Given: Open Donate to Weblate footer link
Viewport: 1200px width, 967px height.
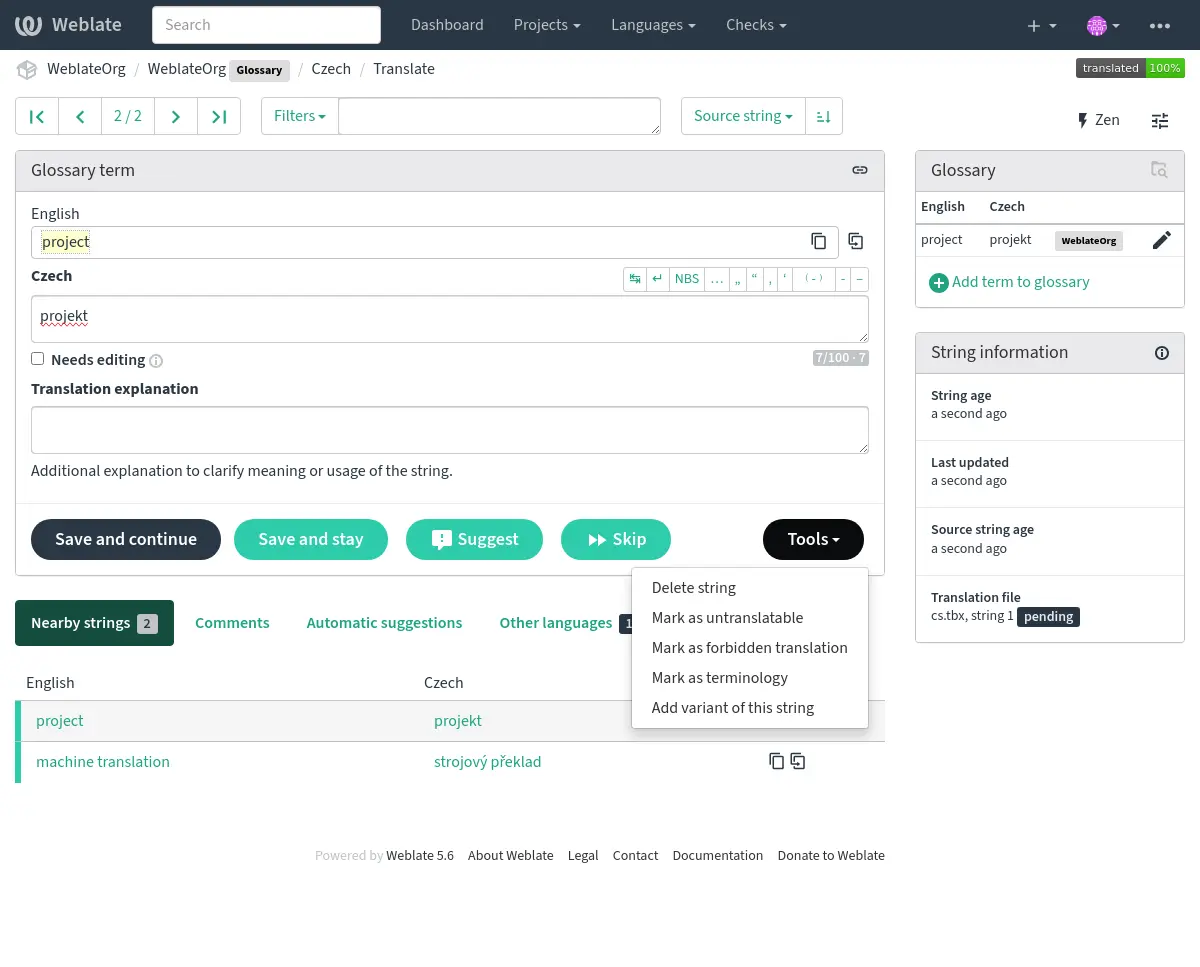Looking at the screenshot, I should point(831,856).
